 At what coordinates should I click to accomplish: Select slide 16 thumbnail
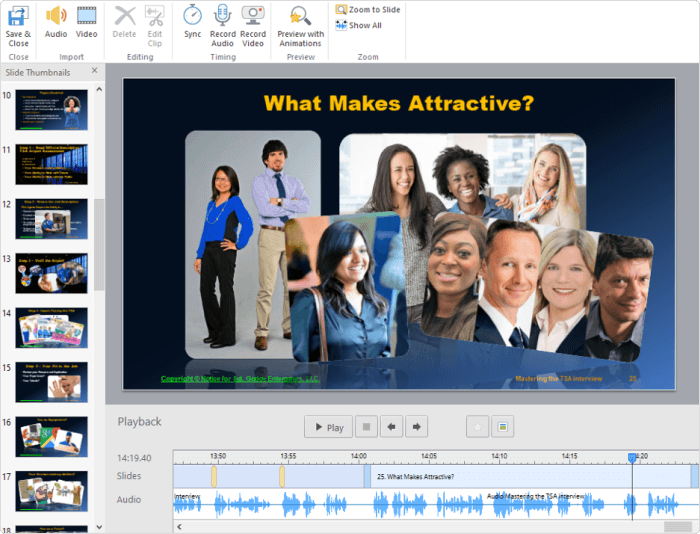tap(51, 437)
